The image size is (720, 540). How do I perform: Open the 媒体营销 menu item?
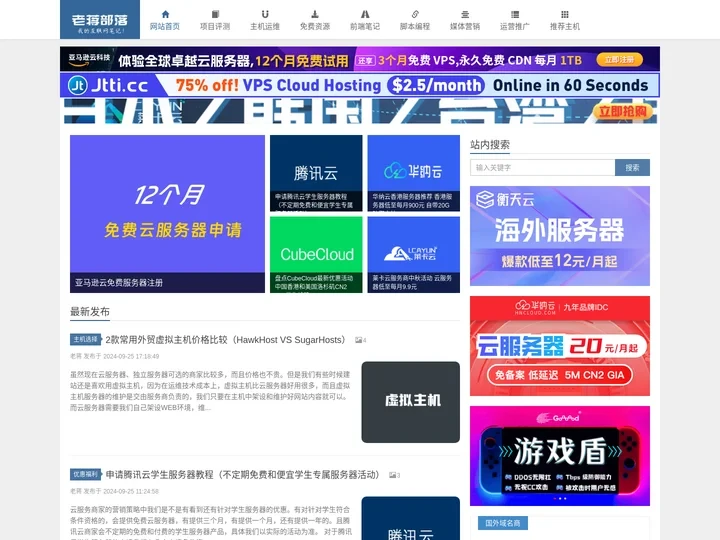pyautogui.click(x=465, y=27)
